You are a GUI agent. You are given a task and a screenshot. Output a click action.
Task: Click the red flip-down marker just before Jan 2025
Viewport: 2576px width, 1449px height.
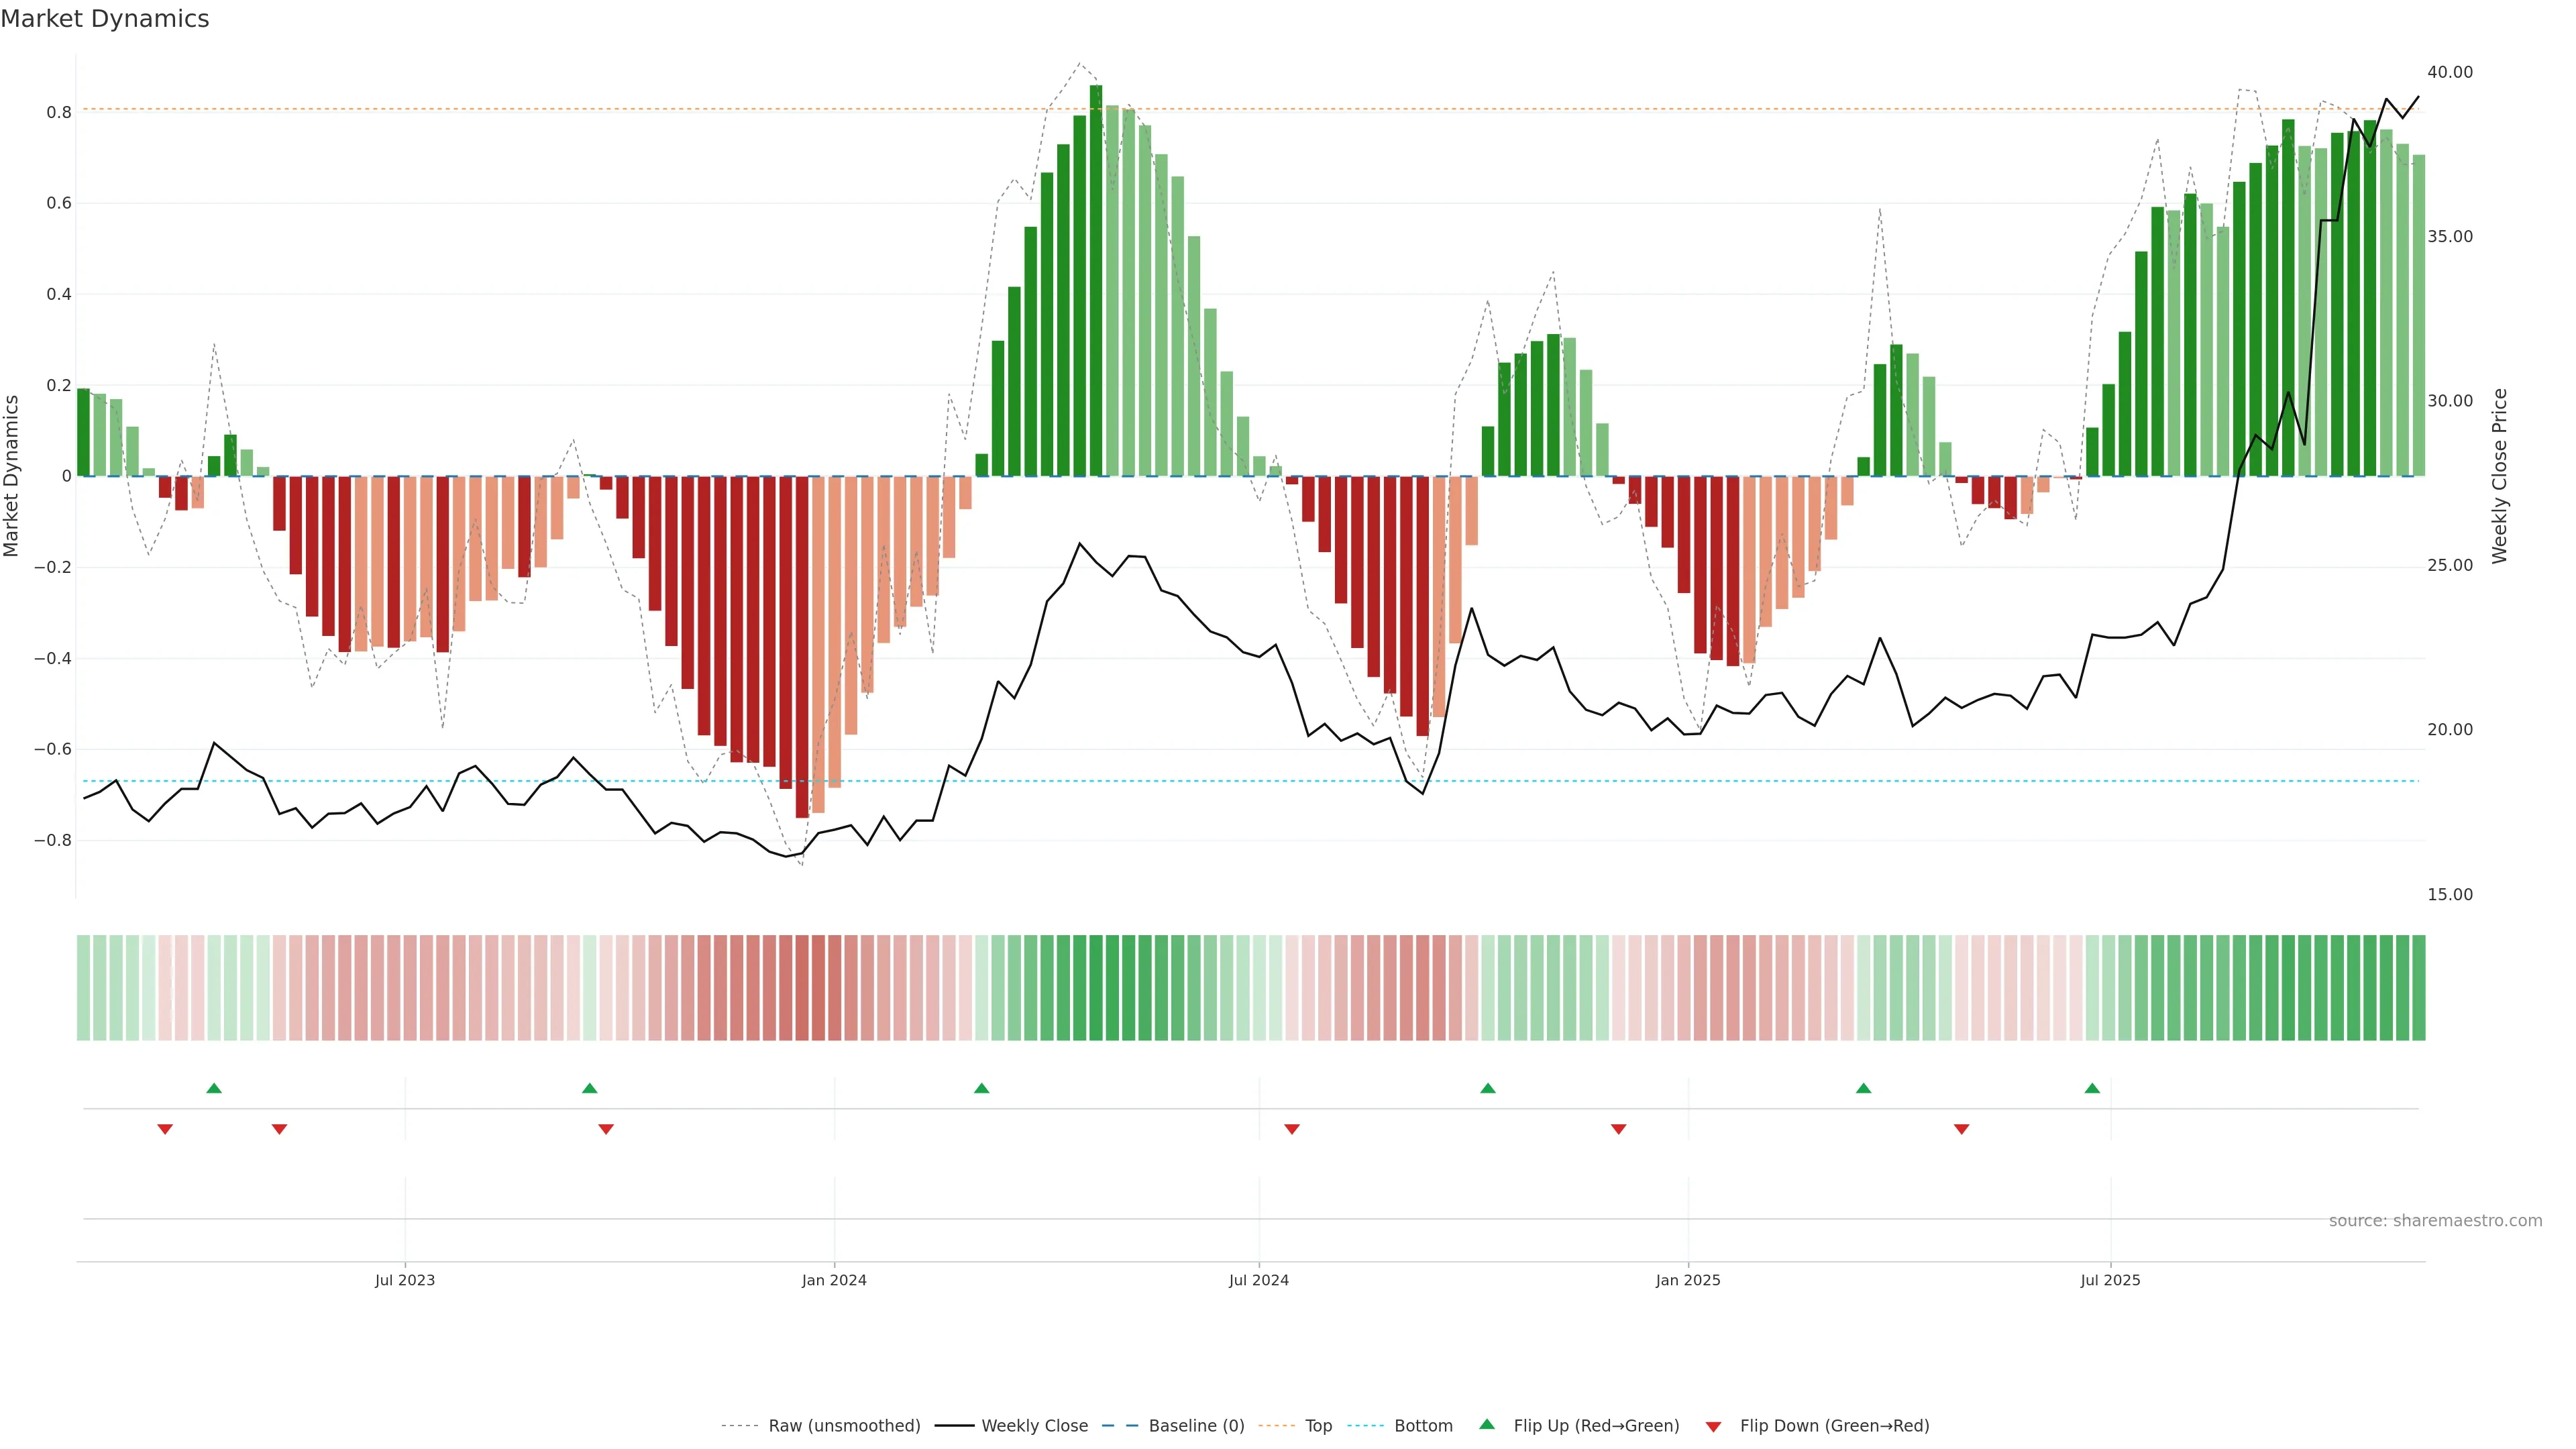click(x=1618, y=1129)
